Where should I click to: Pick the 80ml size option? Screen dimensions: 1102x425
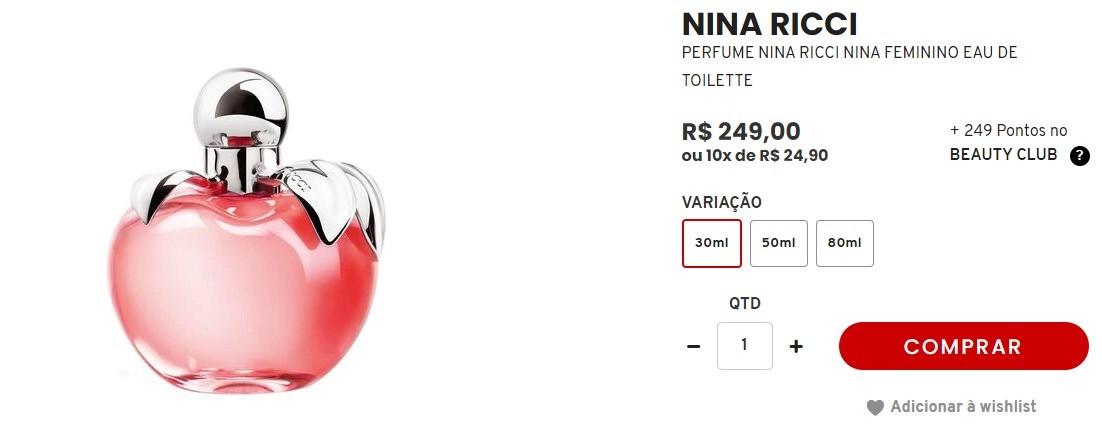pos(845,243)
